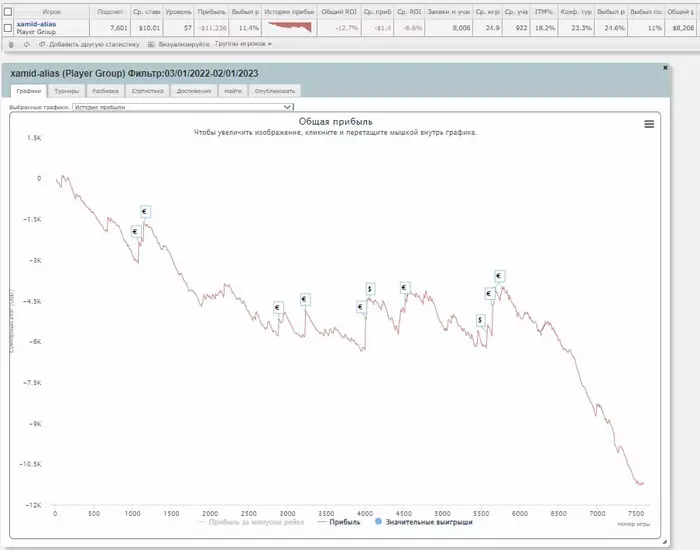Sort by the 'Прибыль' column header

(212, 12)
